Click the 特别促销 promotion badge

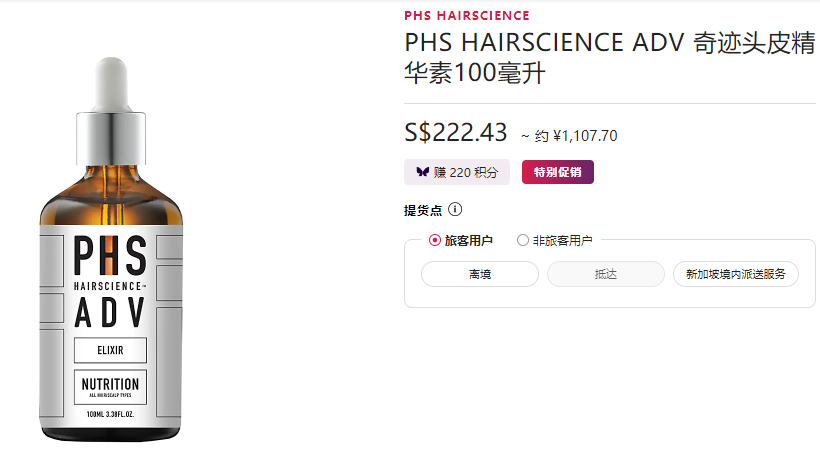557,172
